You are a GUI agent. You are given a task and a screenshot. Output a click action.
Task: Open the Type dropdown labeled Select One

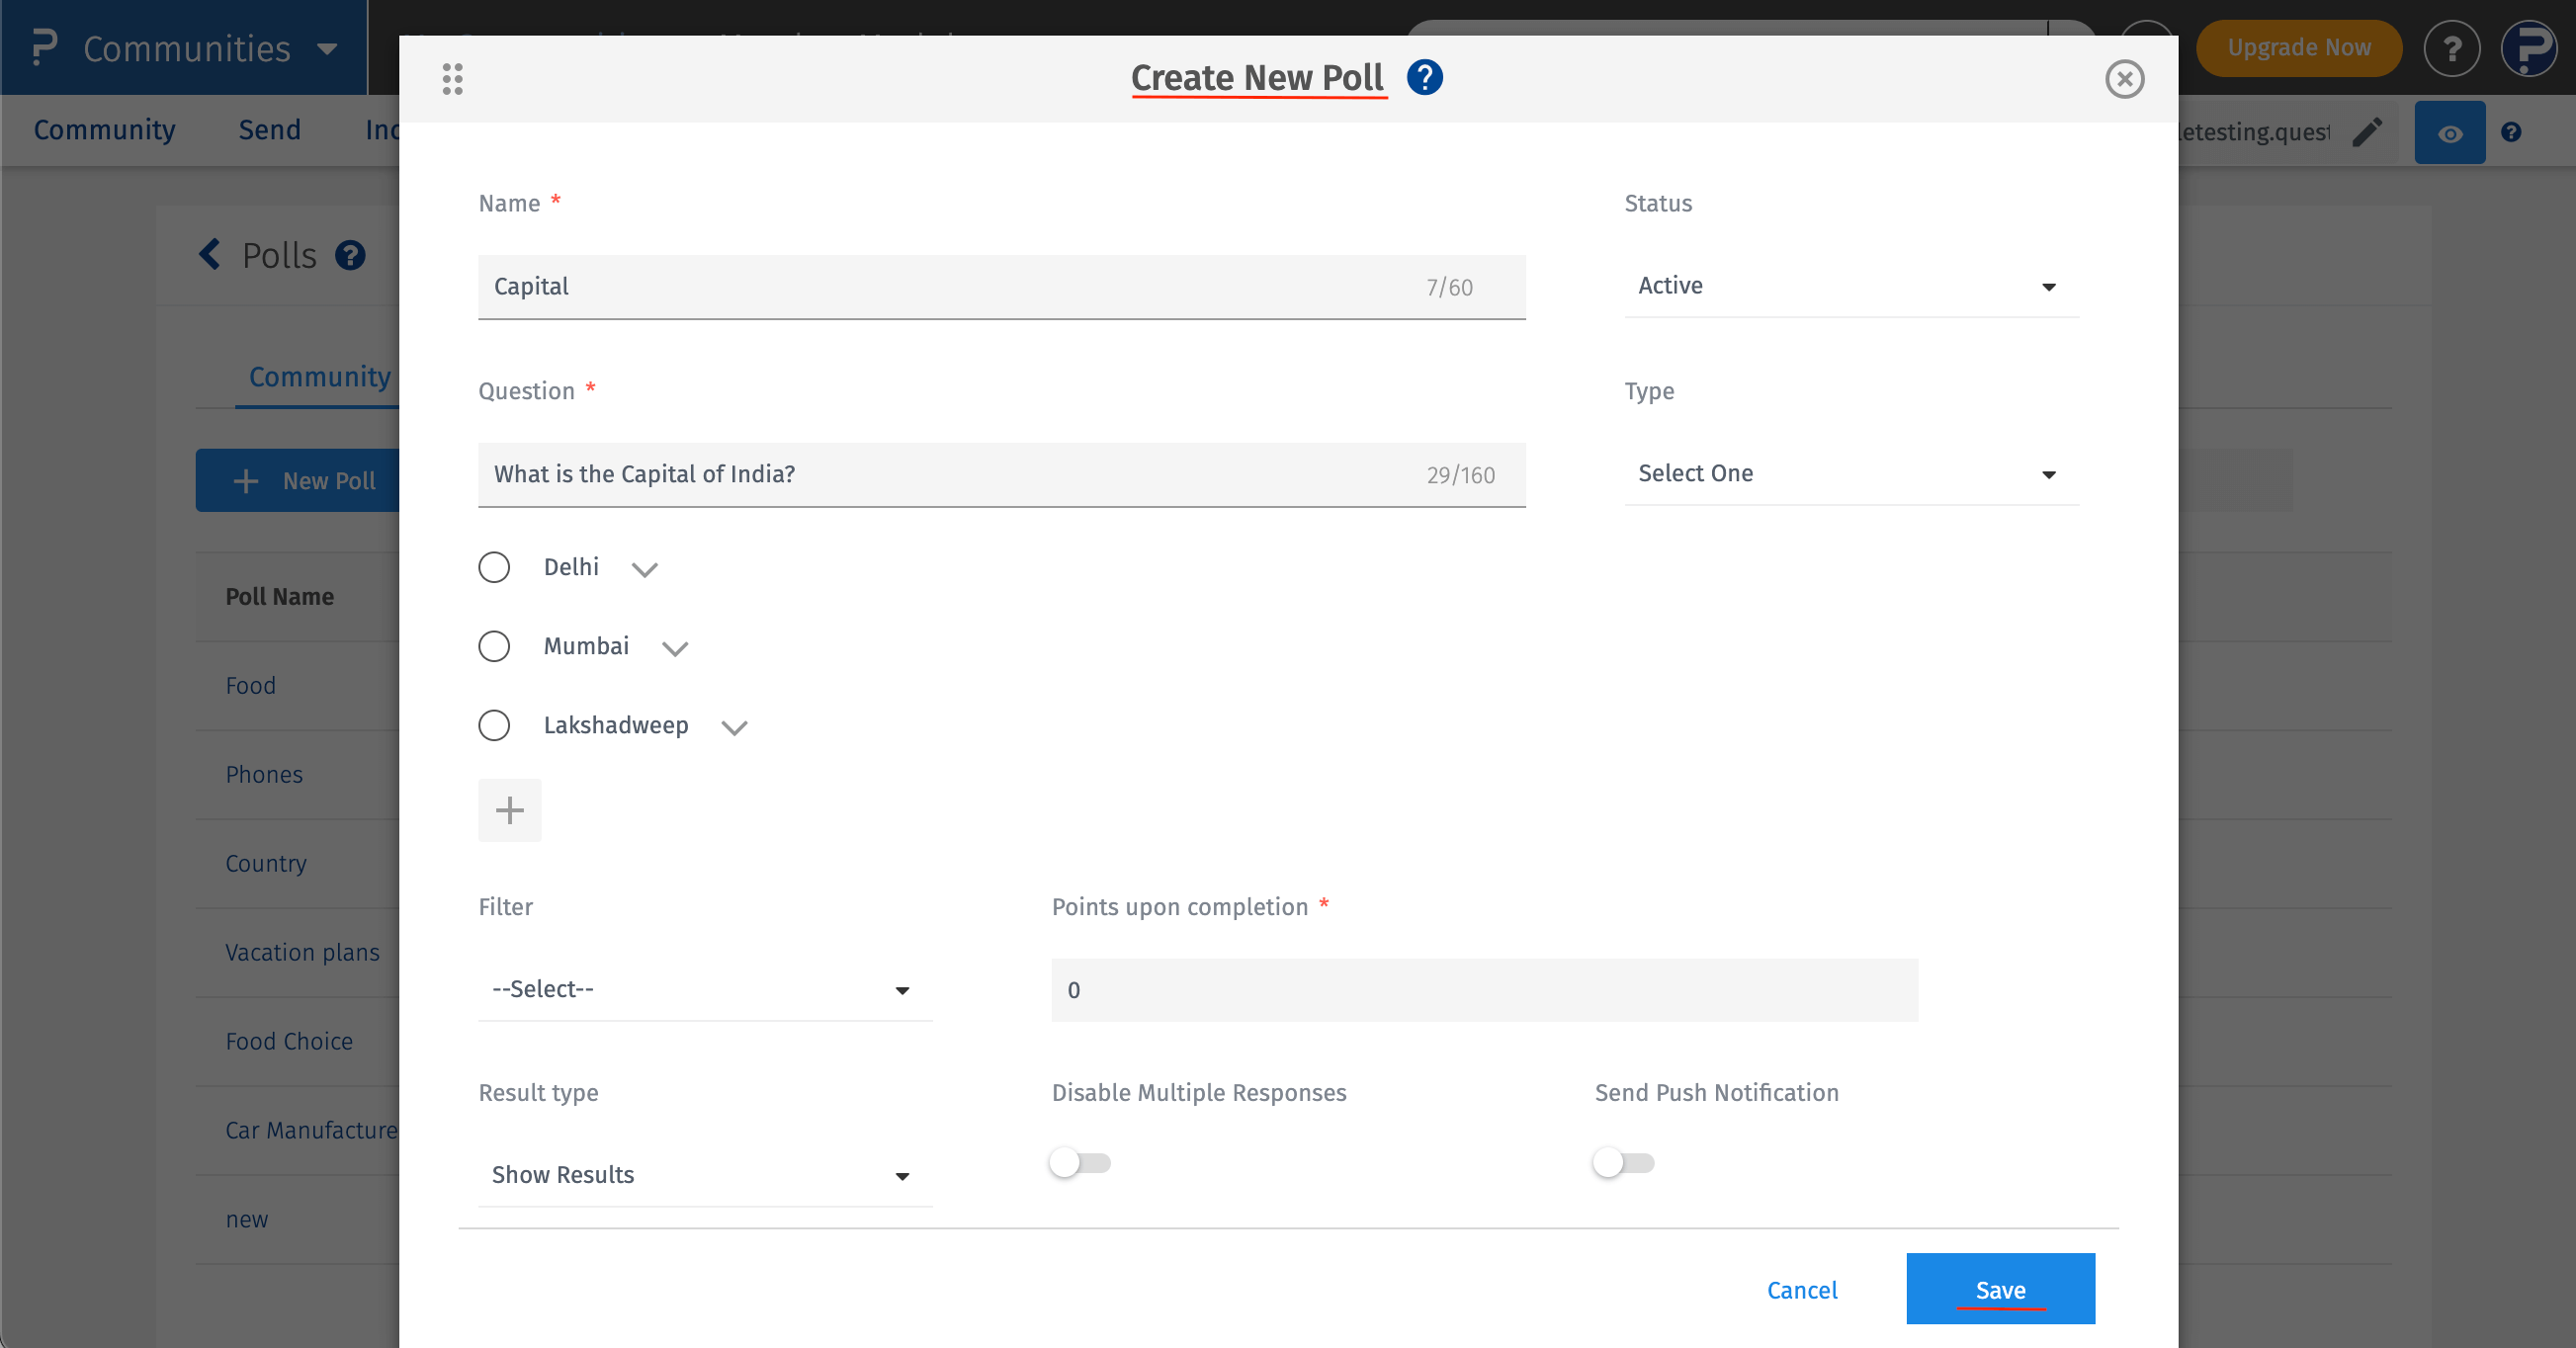tap(1851, 473)
